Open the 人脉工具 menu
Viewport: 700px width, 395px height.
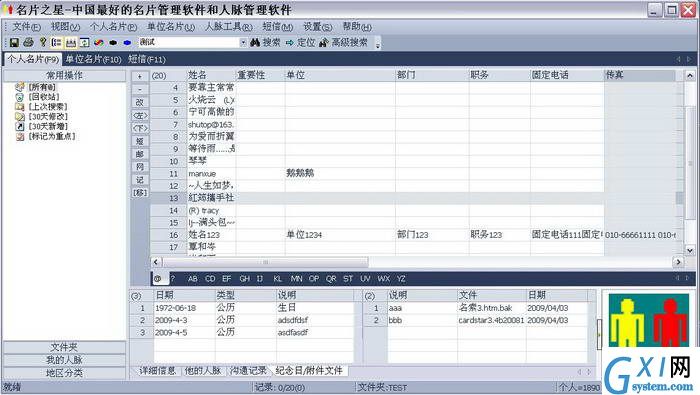[229, 27]
